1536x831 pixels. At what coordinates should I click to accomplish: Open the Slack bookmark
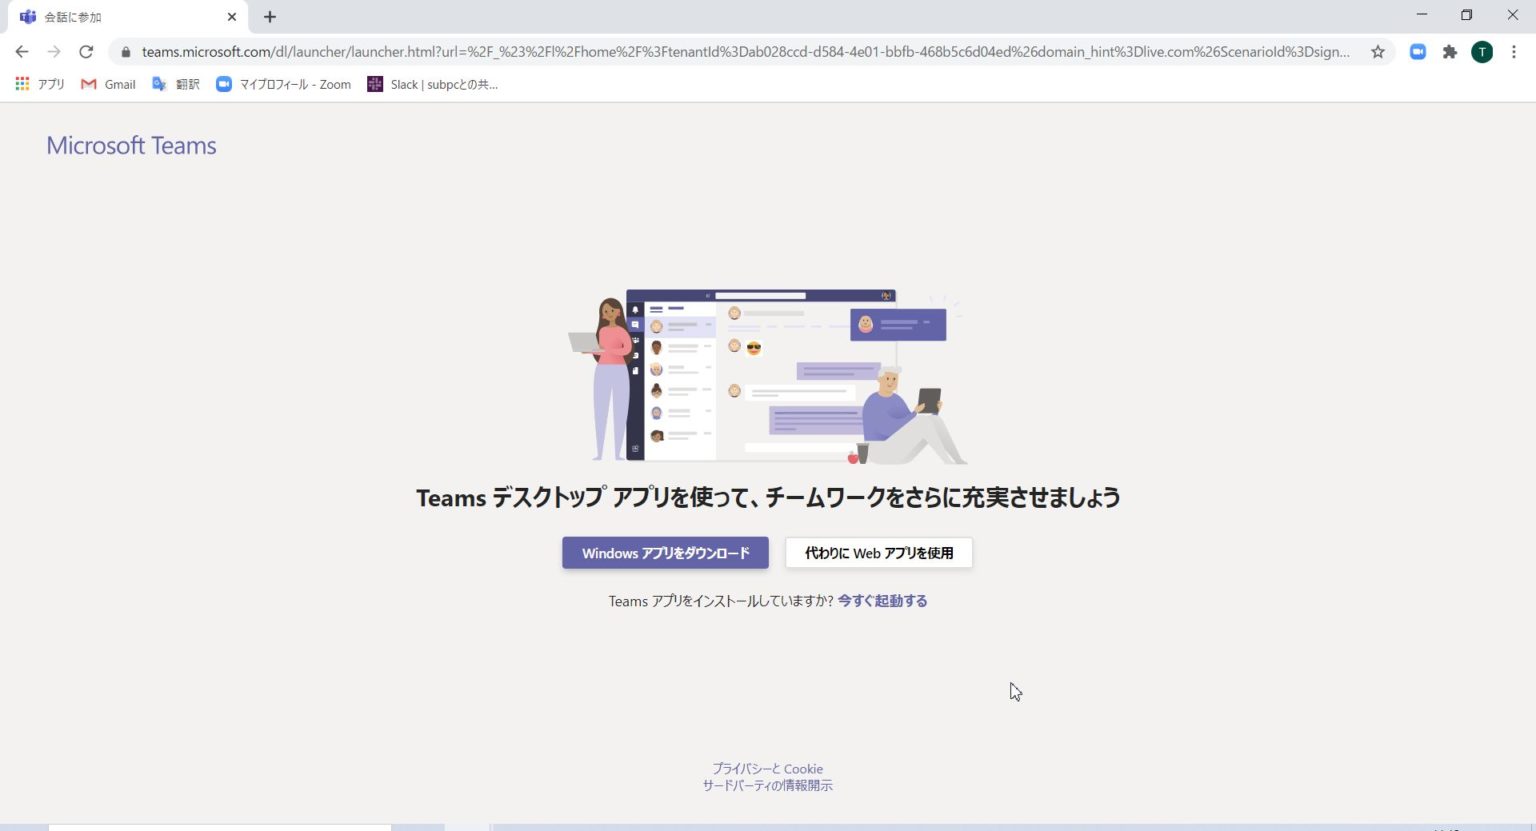[432, 84]
